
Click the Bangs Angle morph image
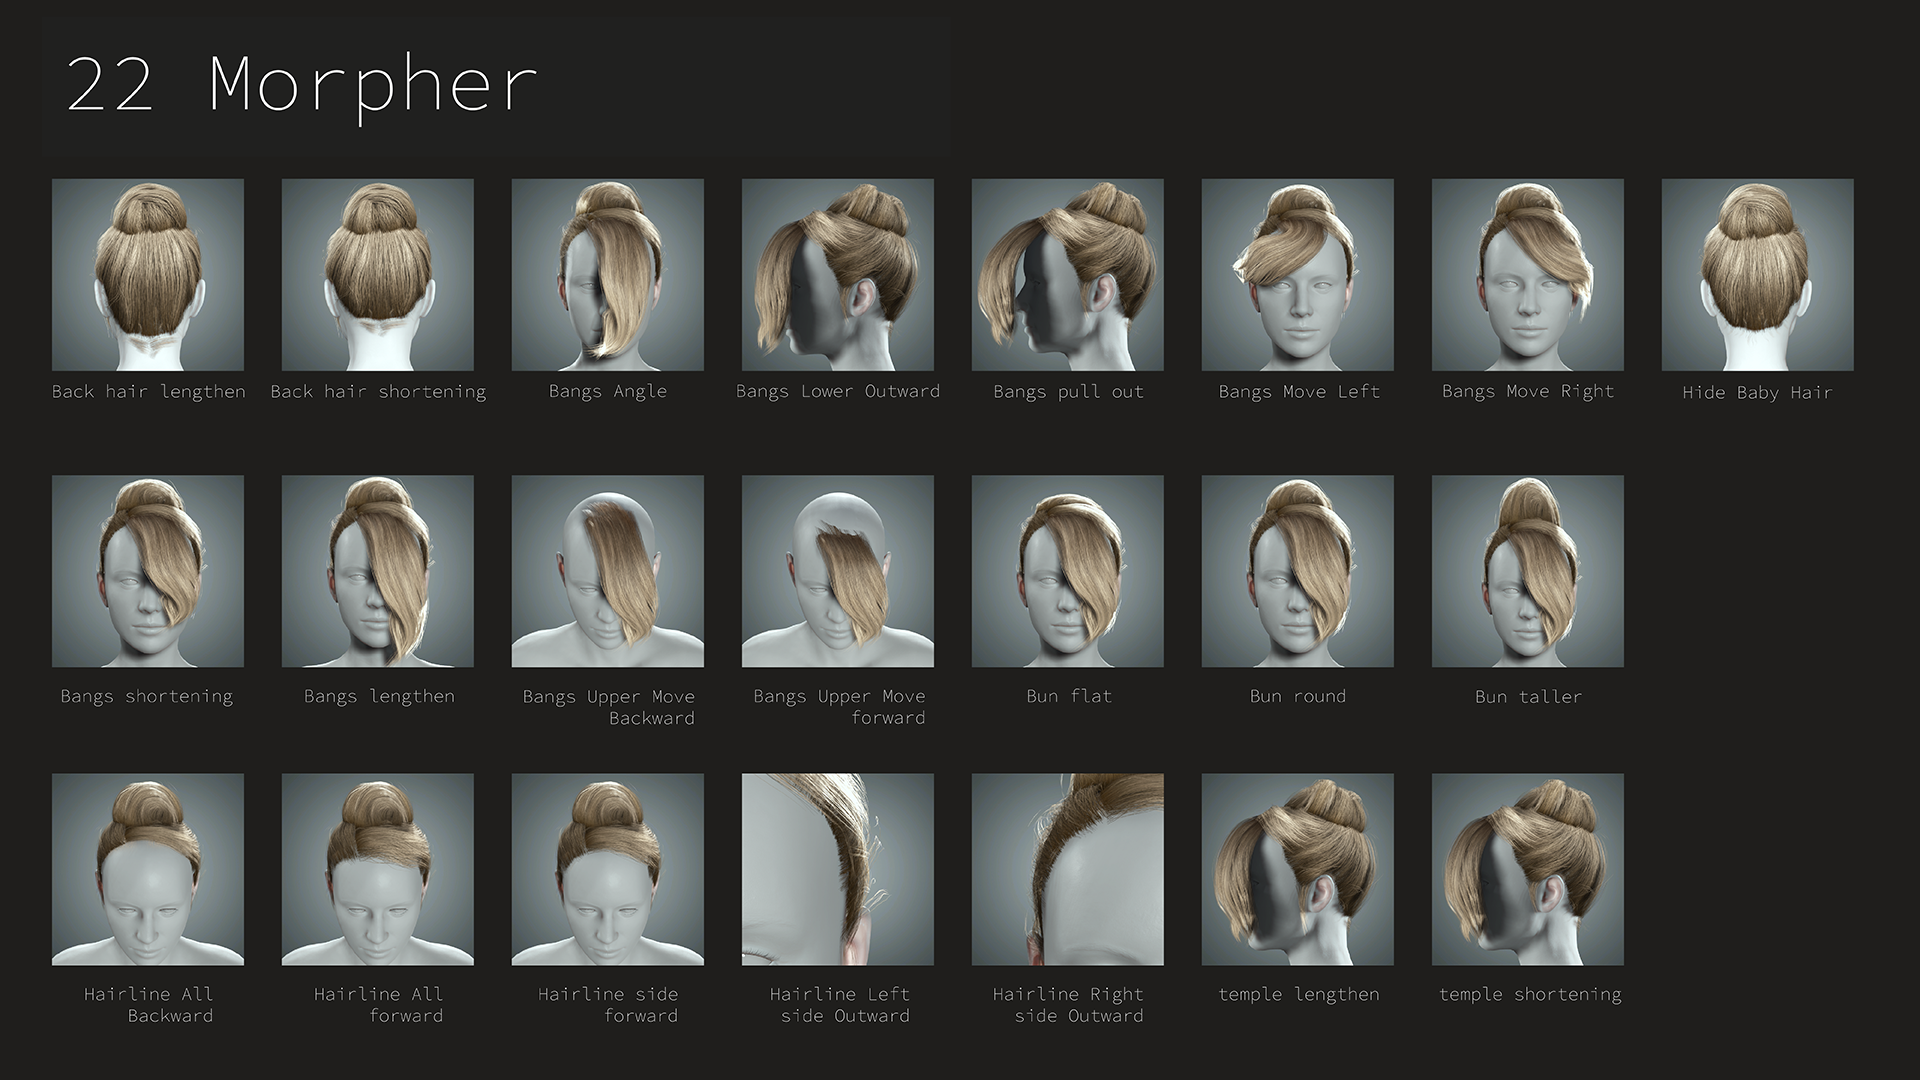(608, 275)
